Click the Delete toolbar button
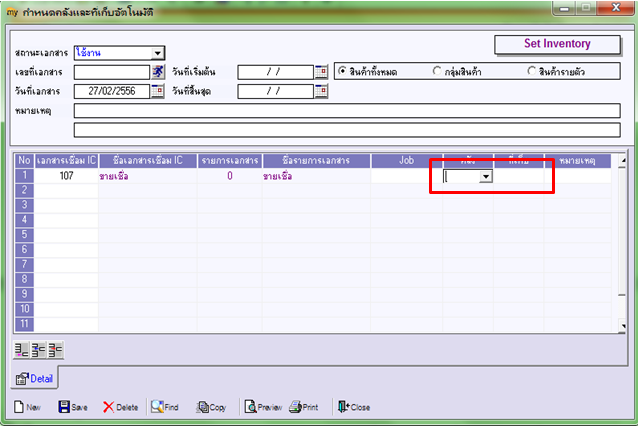The height and width of the screenshot is (426, 638). 120,407
